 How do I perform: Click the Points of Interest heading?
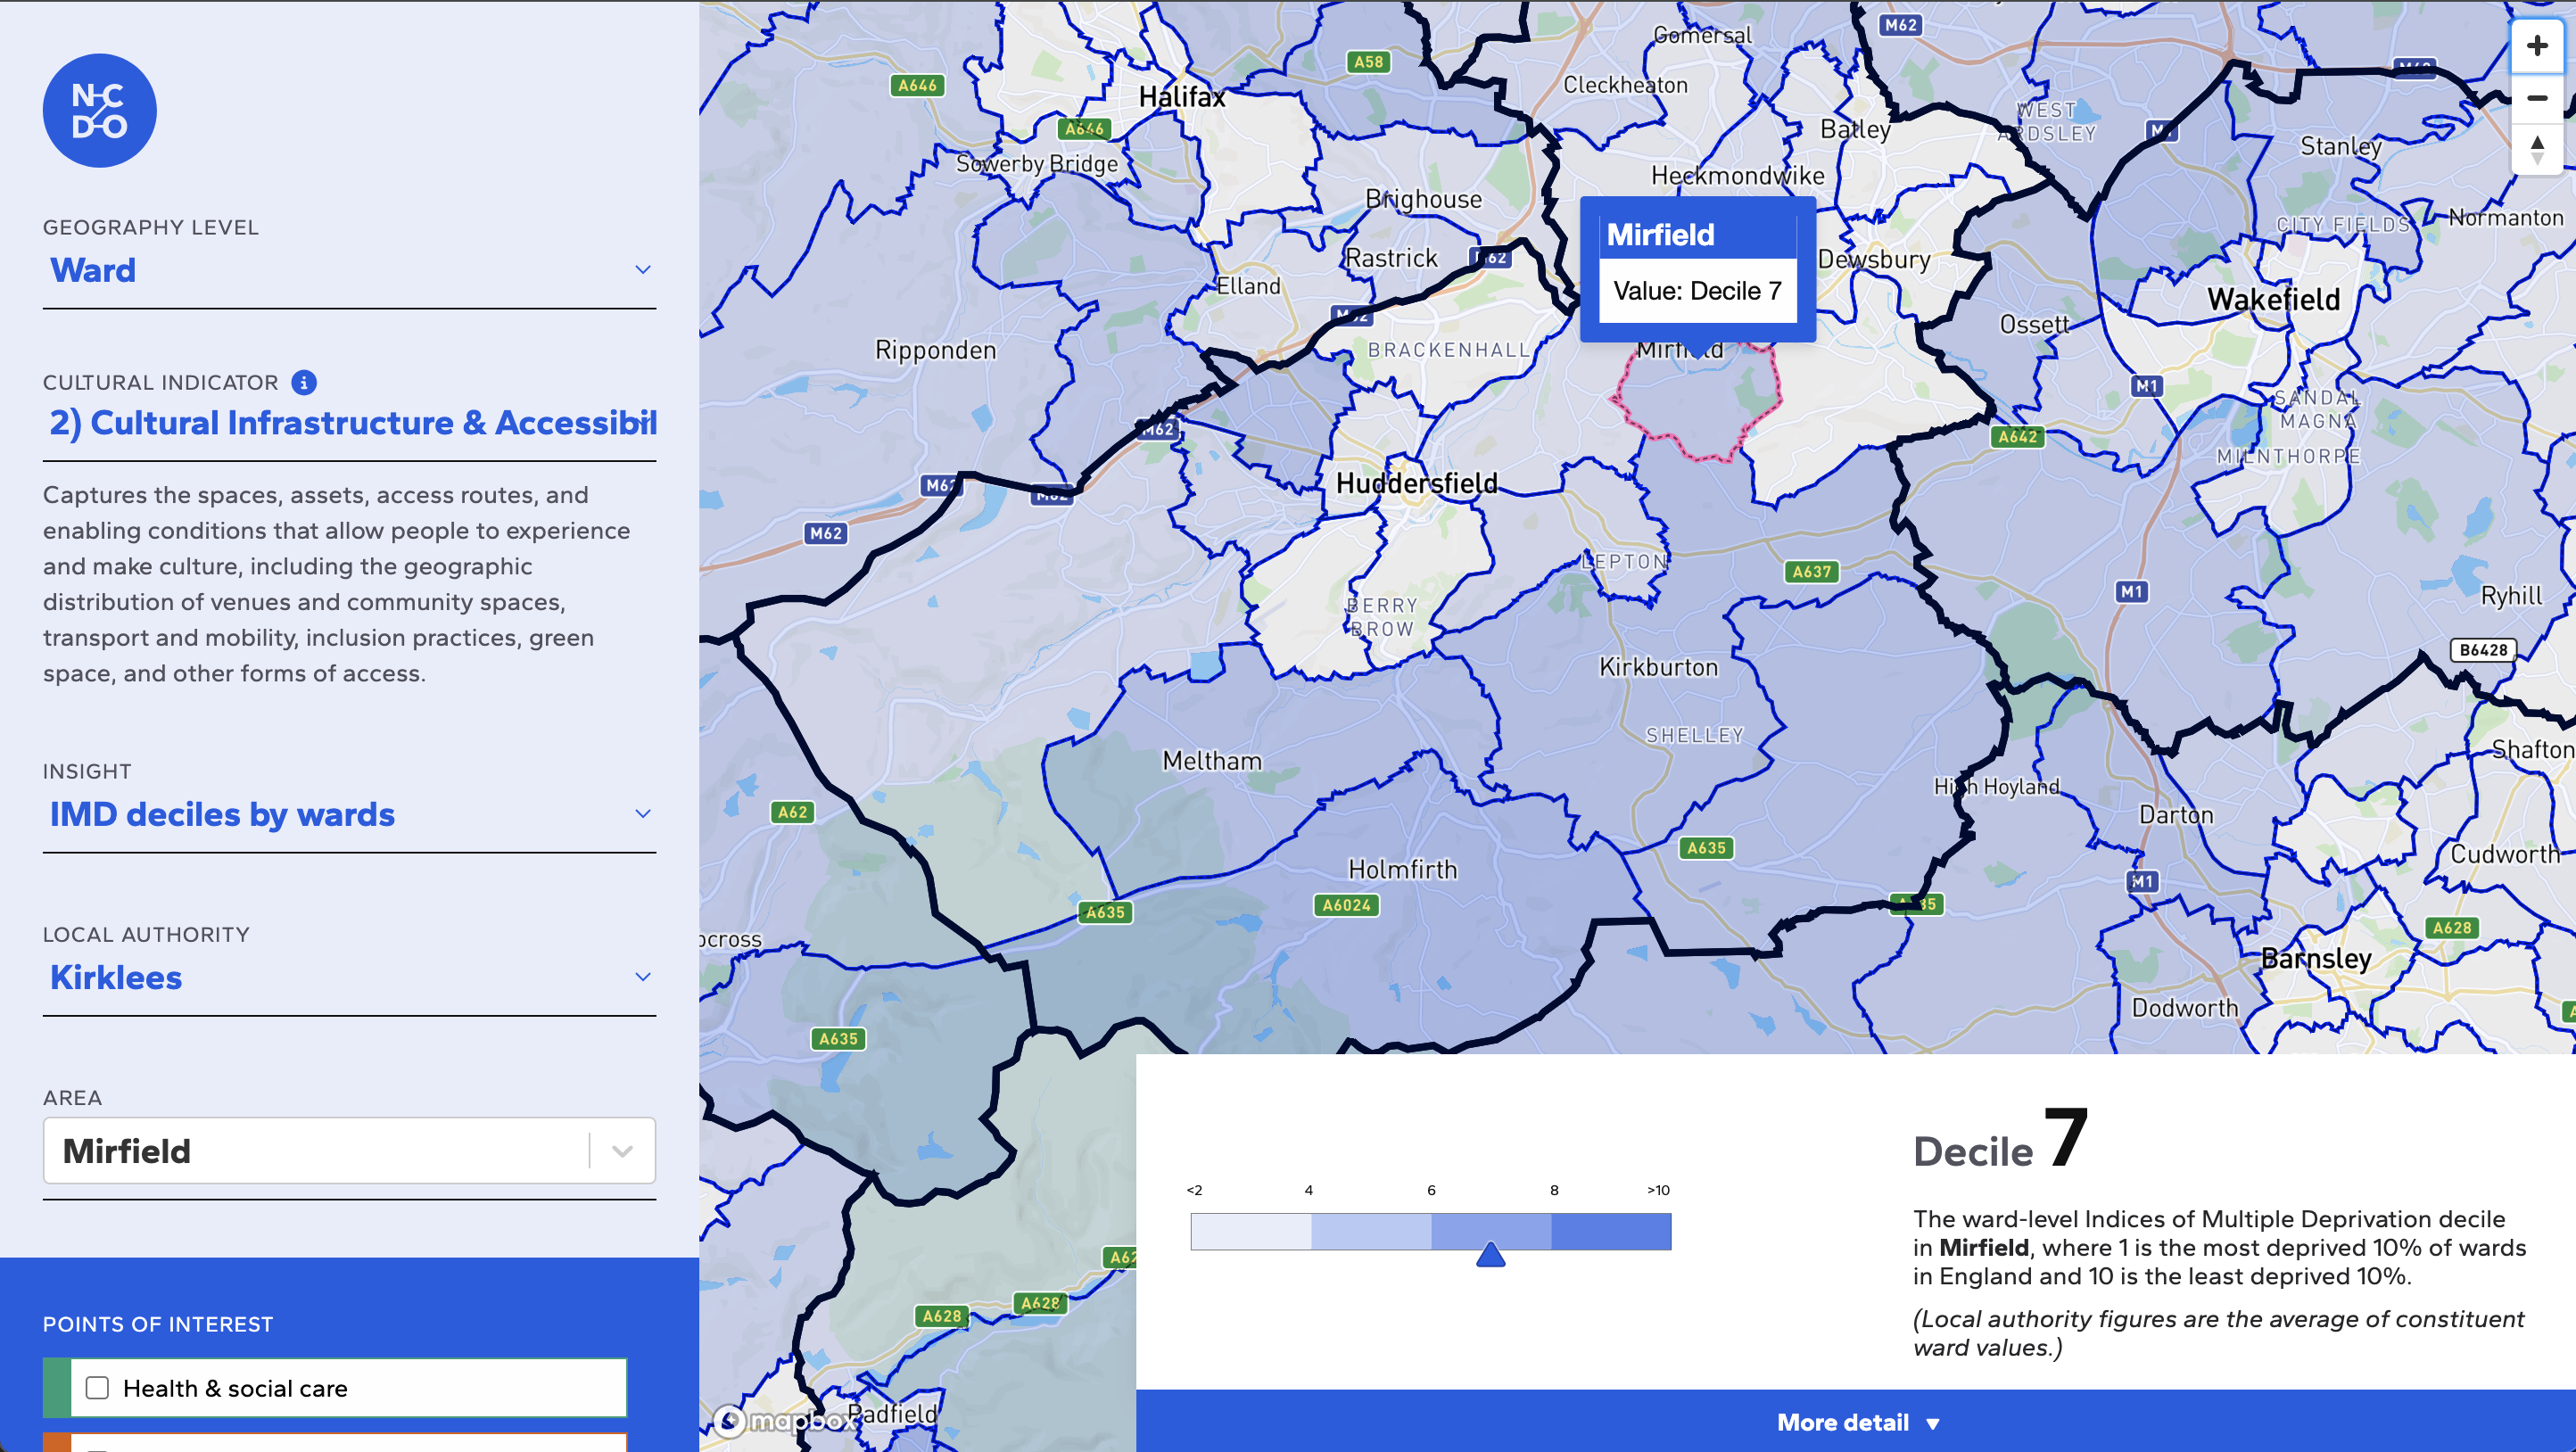pos(157,1324)
